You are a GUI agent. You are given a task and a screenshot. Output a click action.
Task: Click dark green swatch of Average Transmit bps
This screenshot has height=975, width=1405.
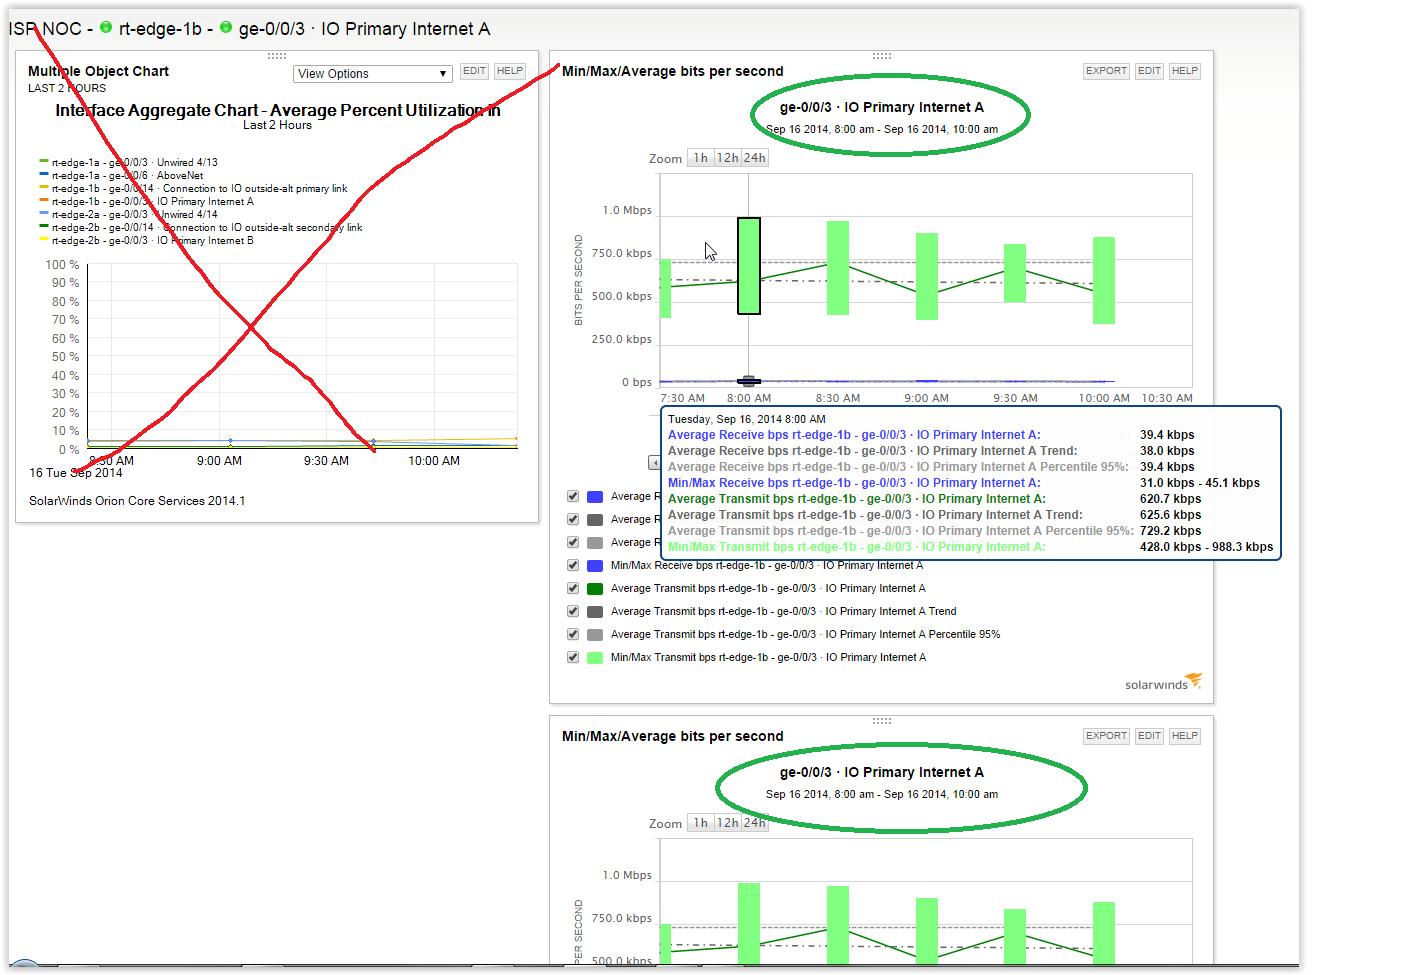[595, 589]
